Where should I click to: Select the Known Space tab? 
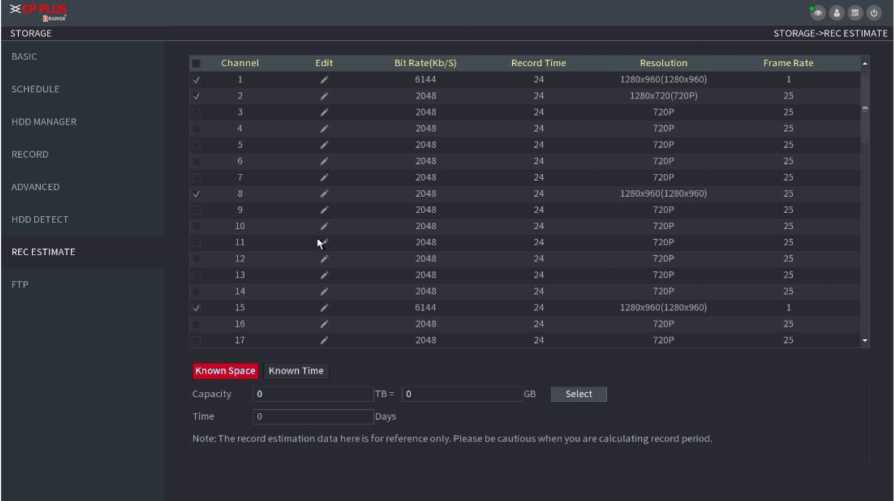(x=225, y=371)
